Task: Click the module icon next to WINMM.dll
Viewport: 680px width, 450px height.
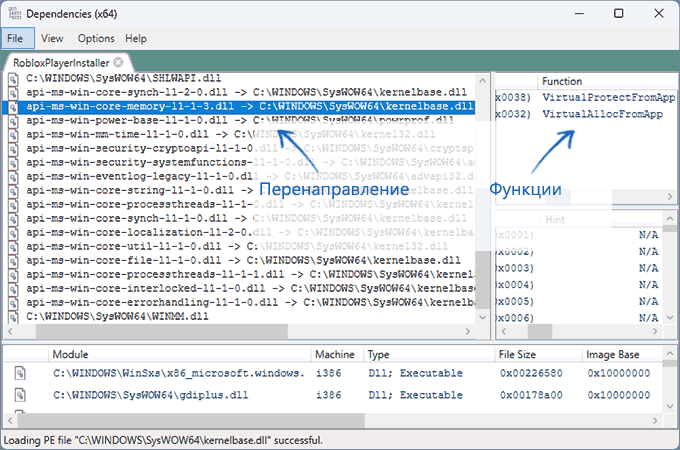Action: pyautogui.click(x=13, y=316)
